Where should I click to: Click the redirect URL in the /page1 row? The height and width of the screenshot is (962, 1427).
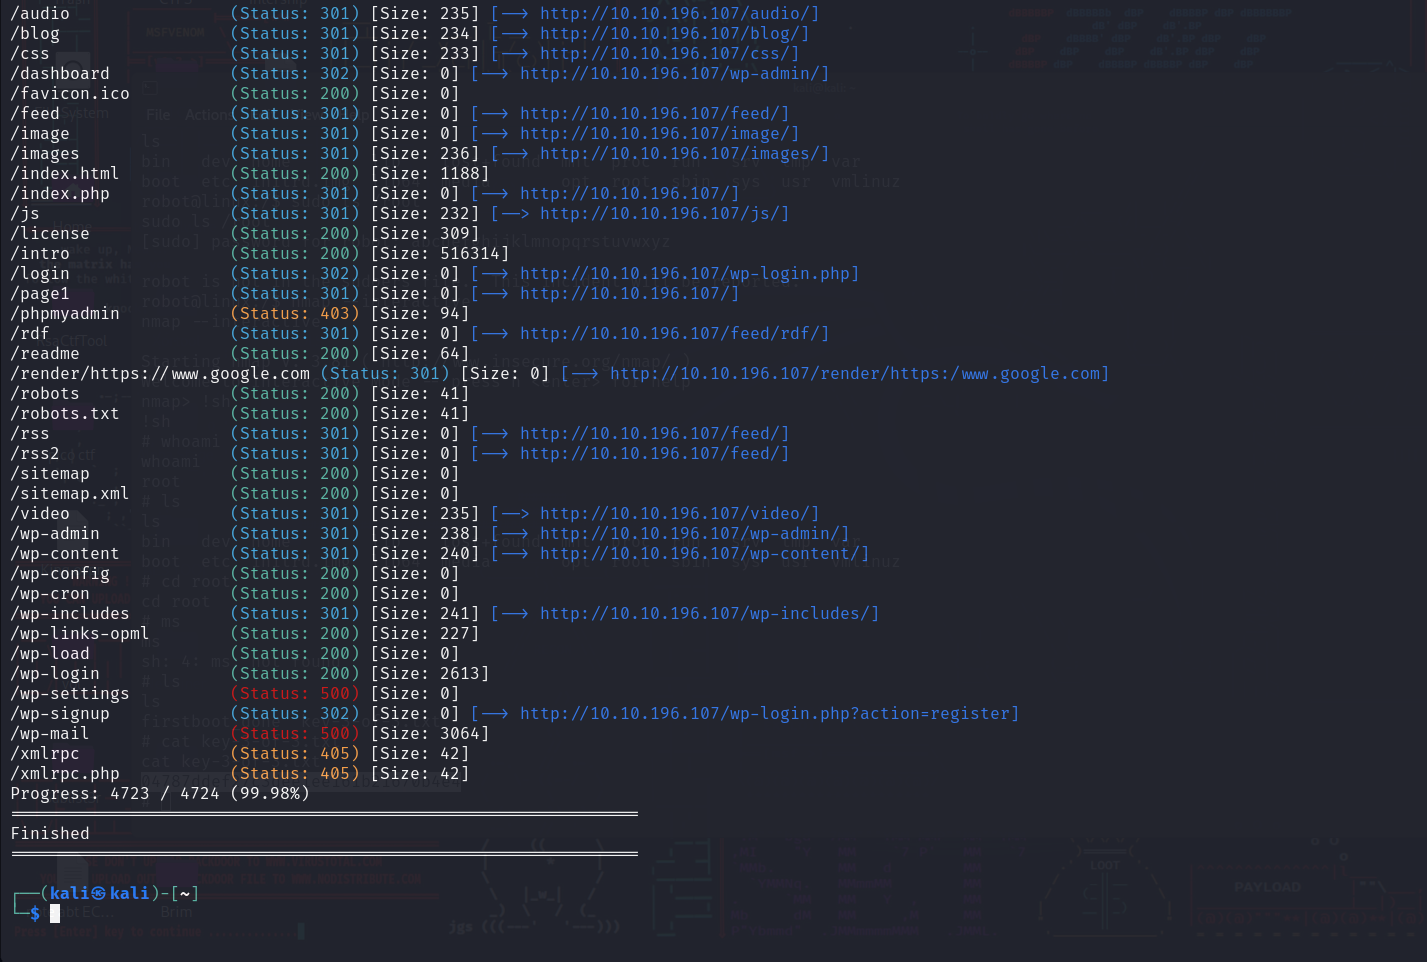625,293
